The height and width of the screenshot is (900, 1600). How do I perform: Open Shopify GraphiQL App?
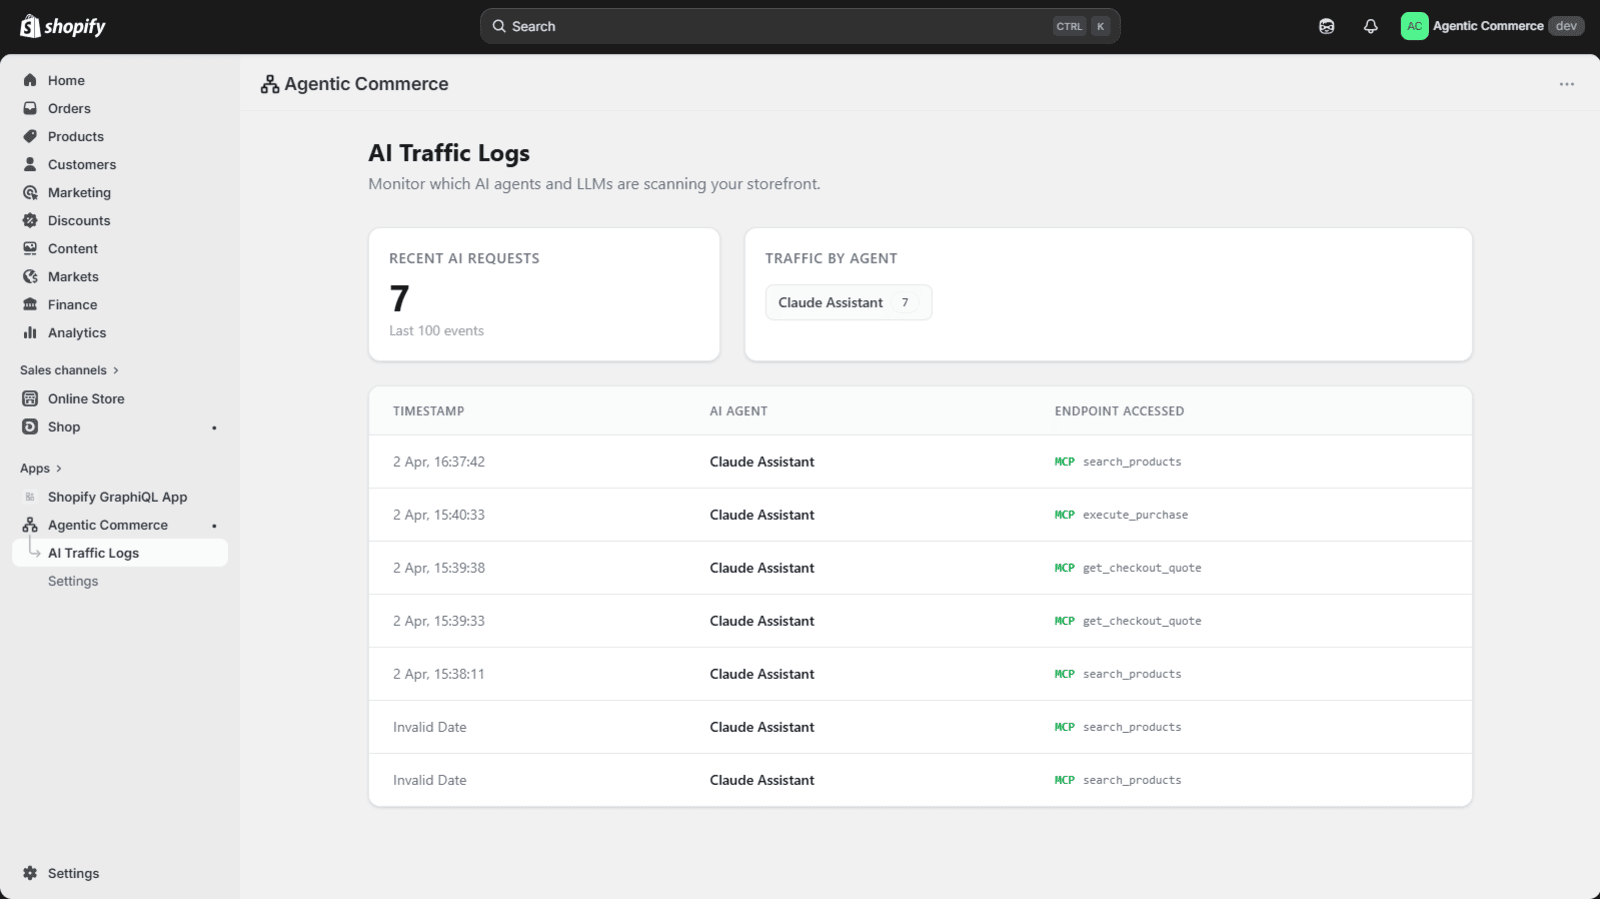(x=117, y=496)
